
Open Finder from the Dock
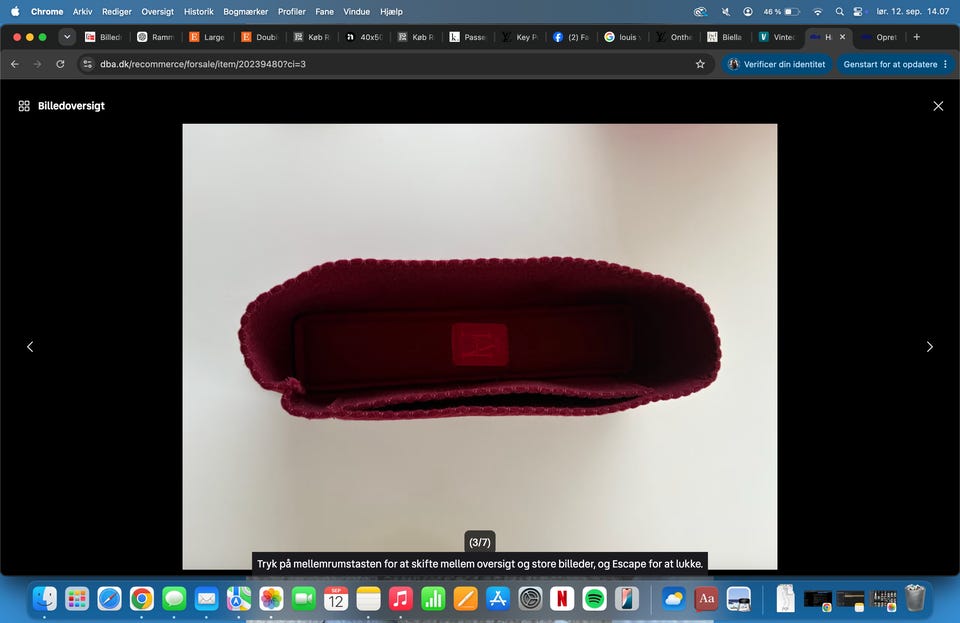coord(45,599)
